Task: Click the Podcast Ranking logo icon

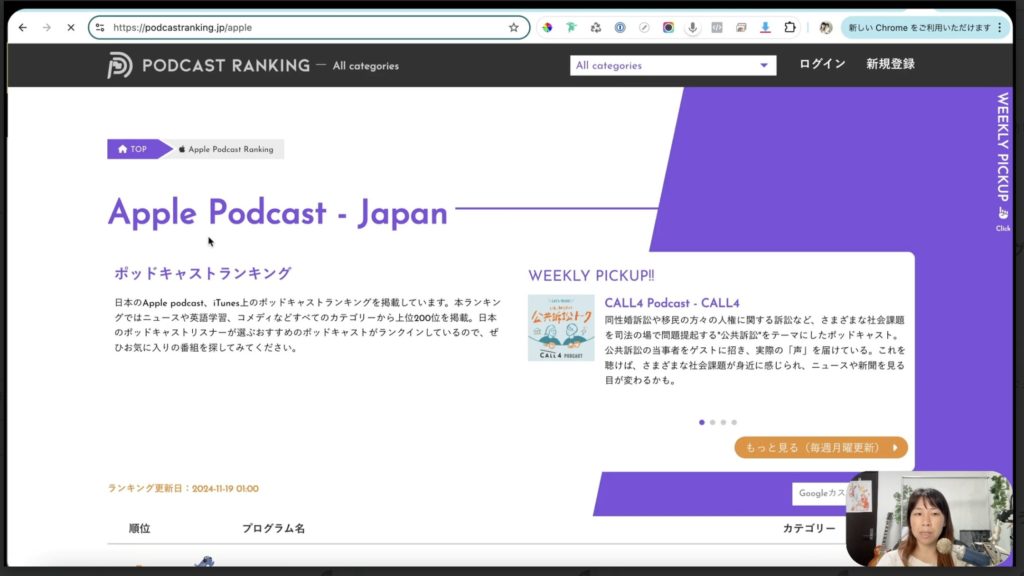Action: click(x=120, y=65)
